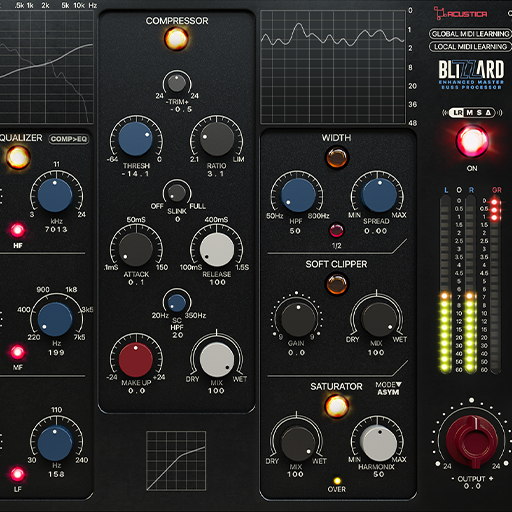The image size is (512, 512).
Task: Click the HF kHz frequency knob
Action: tap(55, 195)
